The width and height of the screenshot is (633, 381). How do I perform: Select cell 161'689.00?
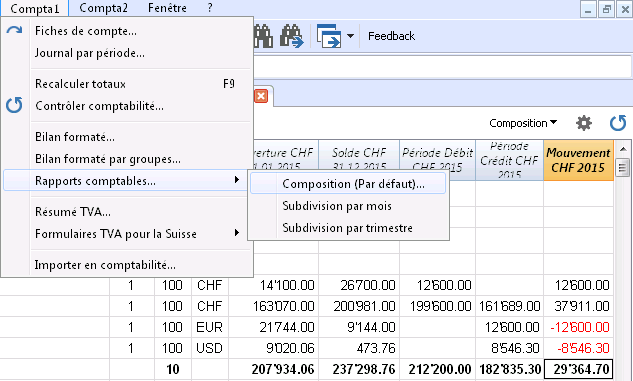(509, 306)
